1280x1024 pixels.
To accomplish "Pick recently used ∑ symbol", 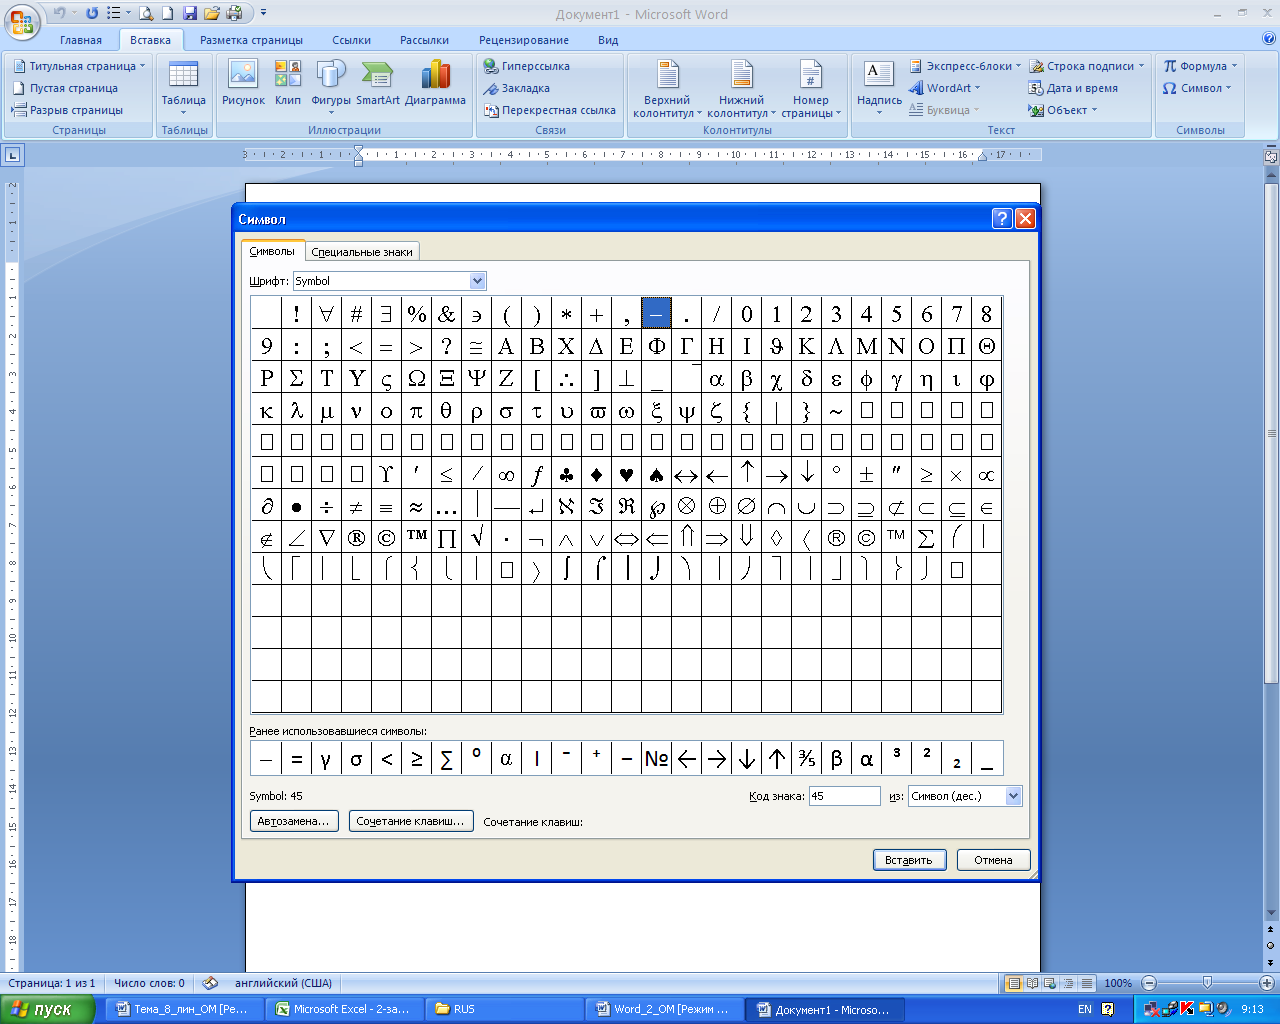I will pyautogui.click(x=446, y=758).
